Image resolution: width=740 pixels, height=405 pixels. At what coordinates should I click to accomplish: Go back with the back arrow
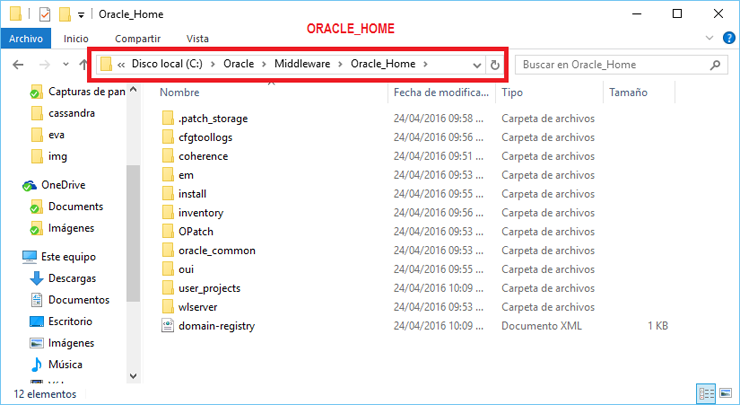pos(18,65)
